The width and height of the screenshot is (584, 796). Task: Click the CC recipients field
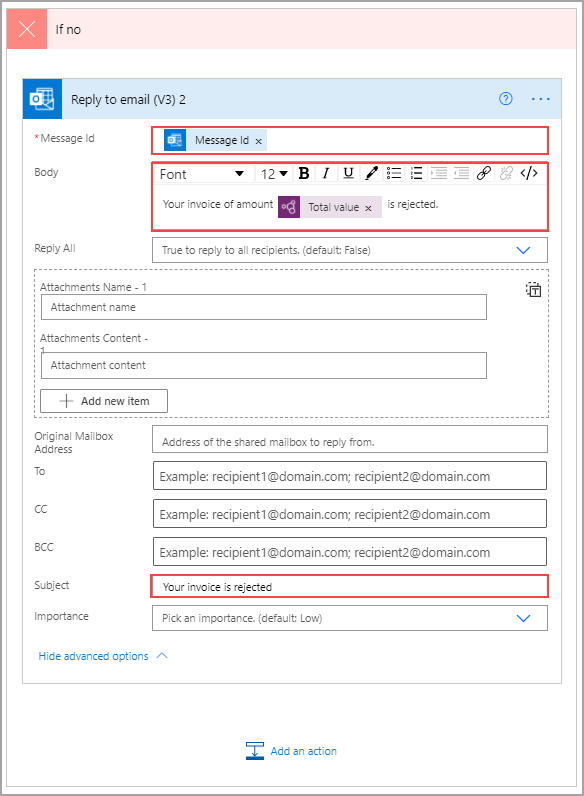350,514
